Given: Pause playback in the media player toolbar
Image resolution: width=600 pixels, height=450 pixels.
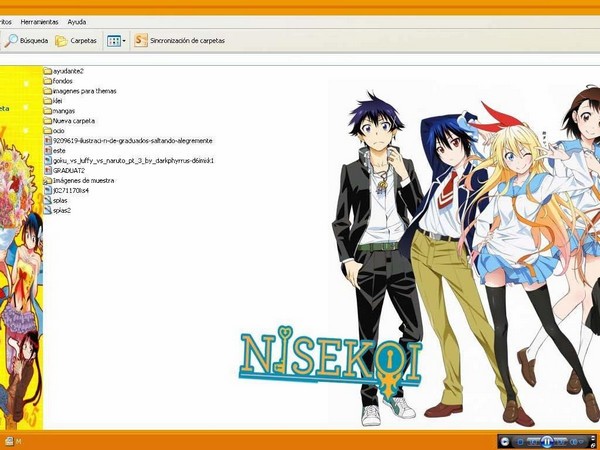Looking at the screenshot, I should [547, 442].
